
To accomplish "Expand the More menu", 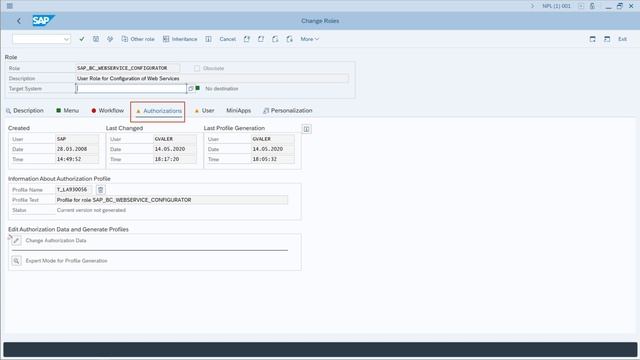I will tap(310, 39).
